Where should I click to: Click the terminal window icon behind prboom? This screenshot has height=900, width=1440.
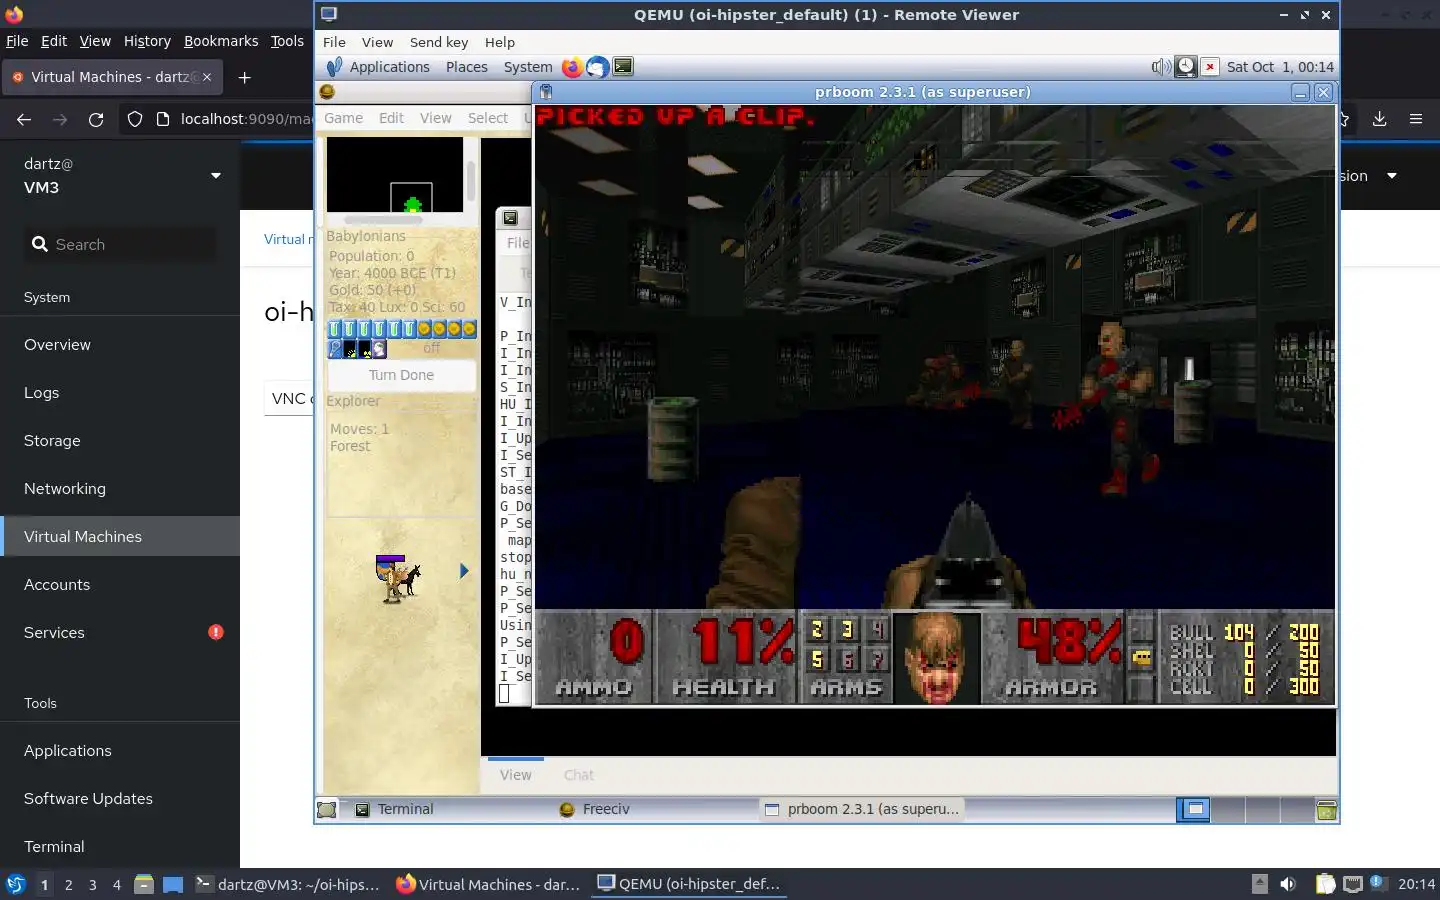pos(510,218)
